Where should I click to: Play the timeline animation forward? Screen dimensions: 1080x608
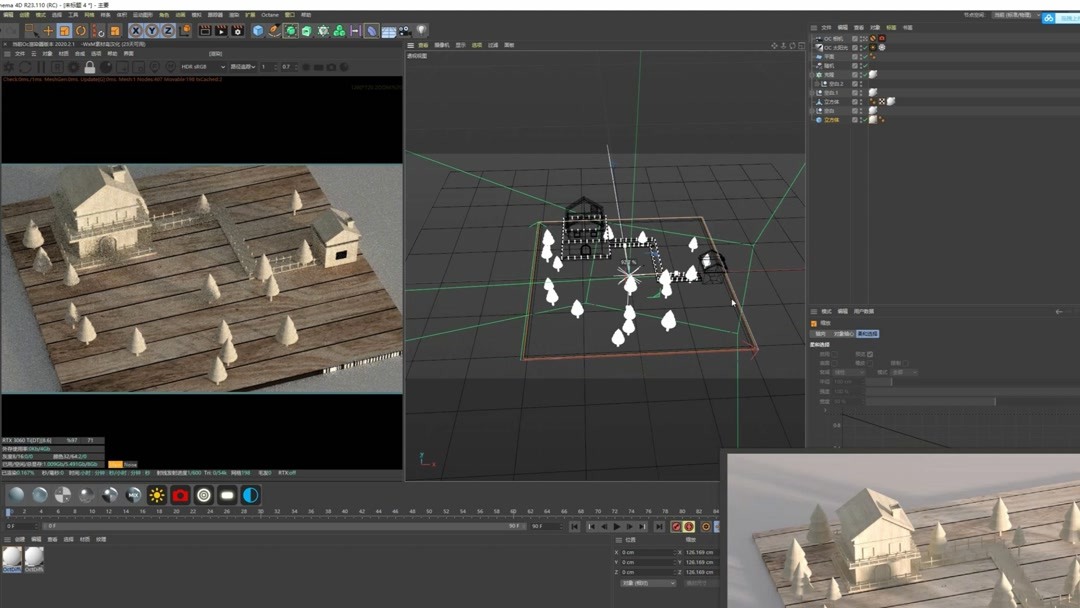(617, 526)
